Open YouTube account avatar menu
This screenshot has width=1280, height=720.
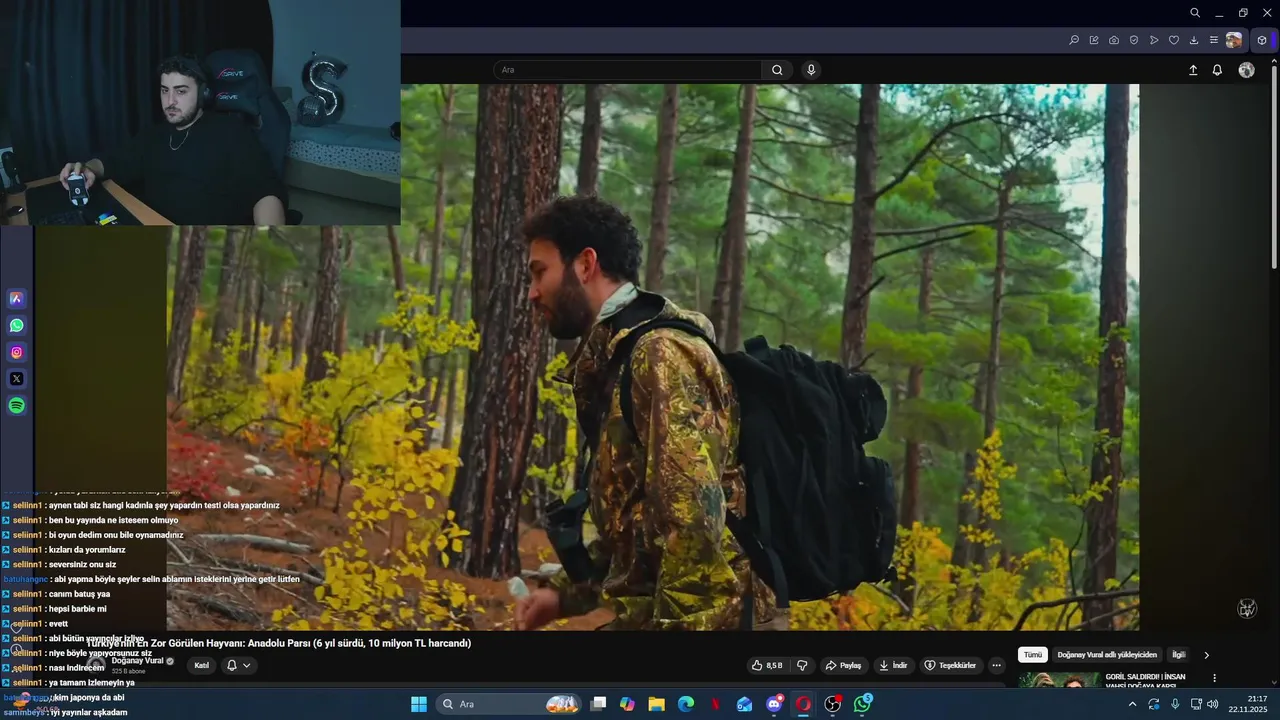(1246, 70)
